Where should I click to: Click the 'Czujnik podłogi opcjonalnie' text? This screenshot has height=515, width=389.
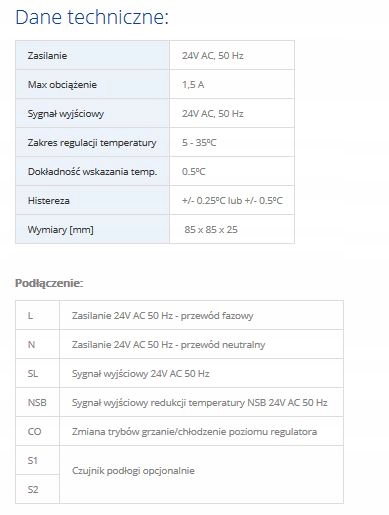(133, 471)
